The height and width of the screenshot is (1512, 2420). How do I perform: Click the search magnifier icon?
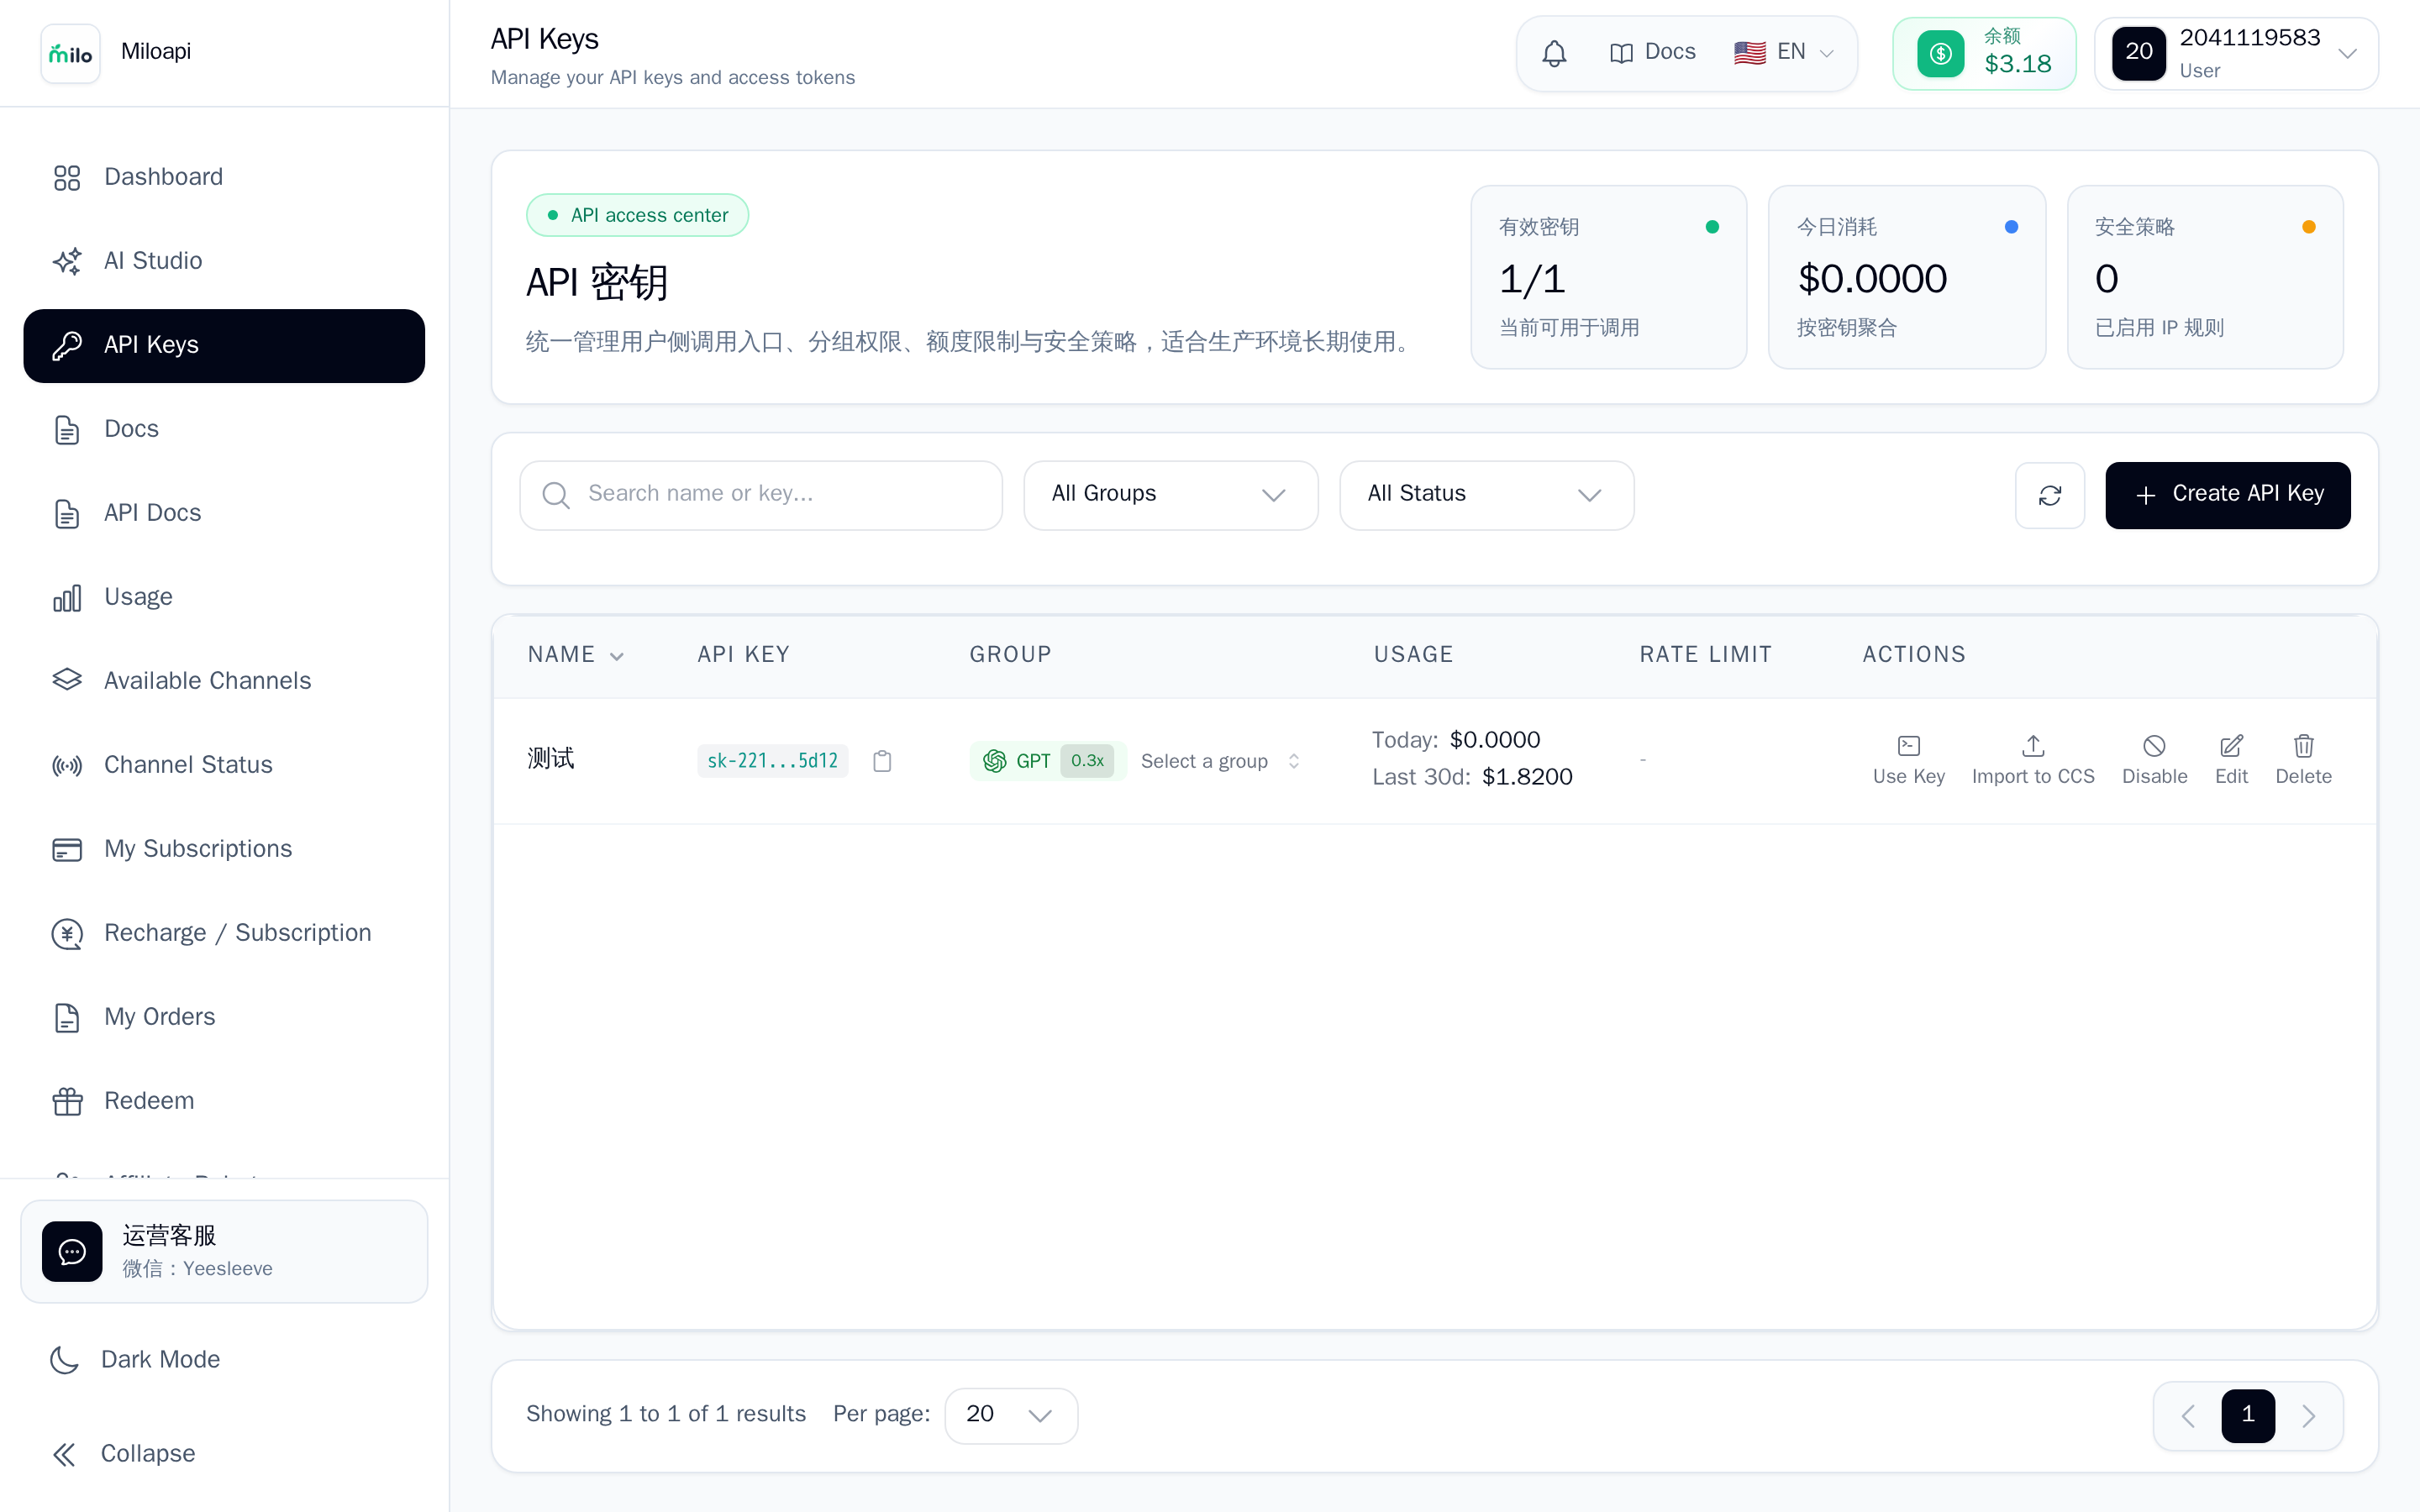556,495
